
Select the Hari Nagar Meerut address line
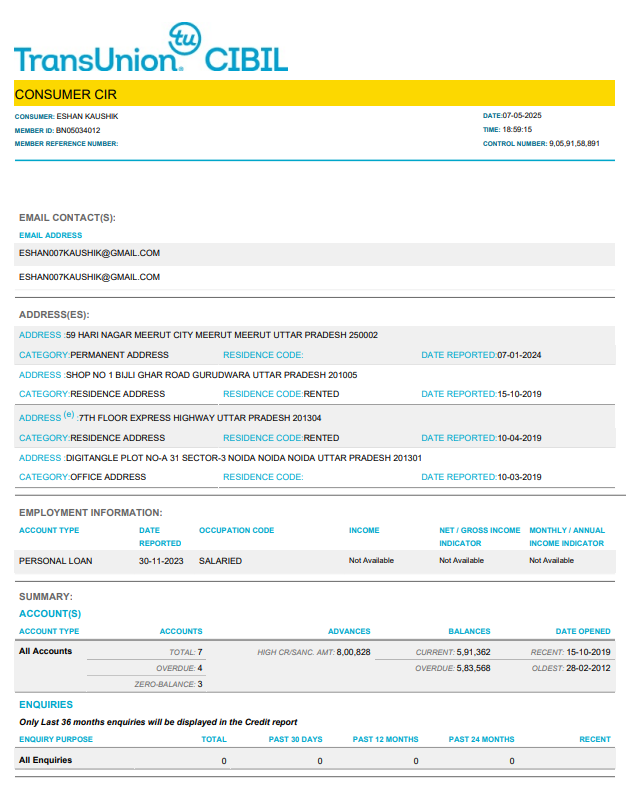coord(221,335)
